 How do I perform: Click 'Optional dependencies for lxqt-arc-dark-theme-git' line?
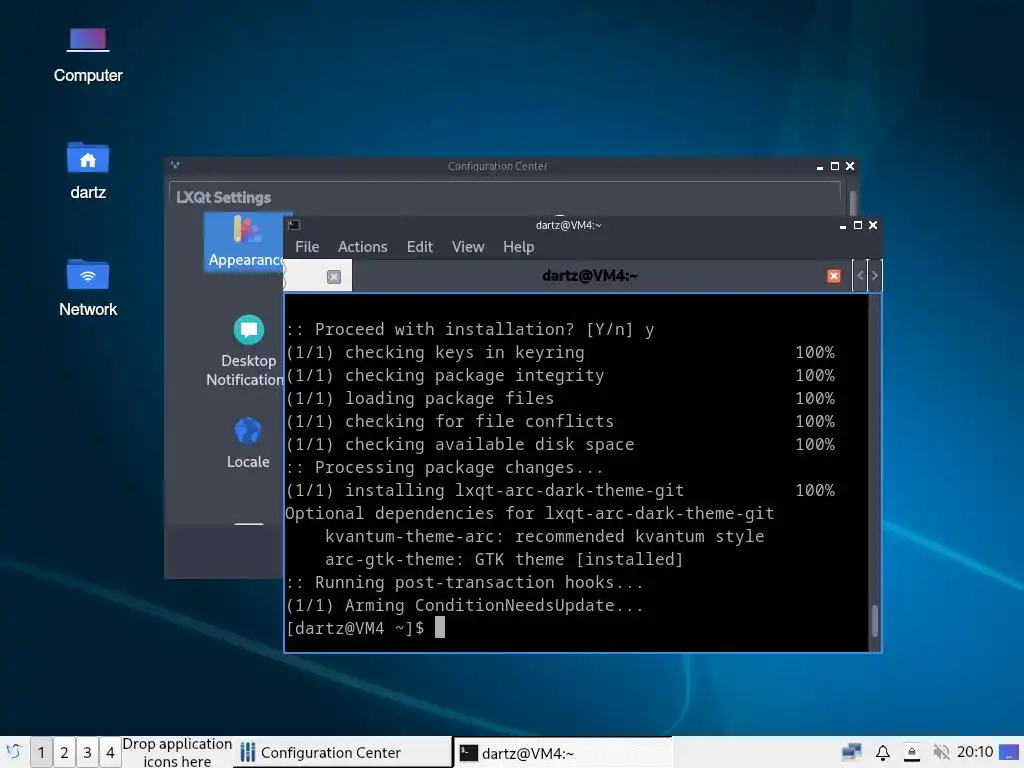click(x=530, y=513)
